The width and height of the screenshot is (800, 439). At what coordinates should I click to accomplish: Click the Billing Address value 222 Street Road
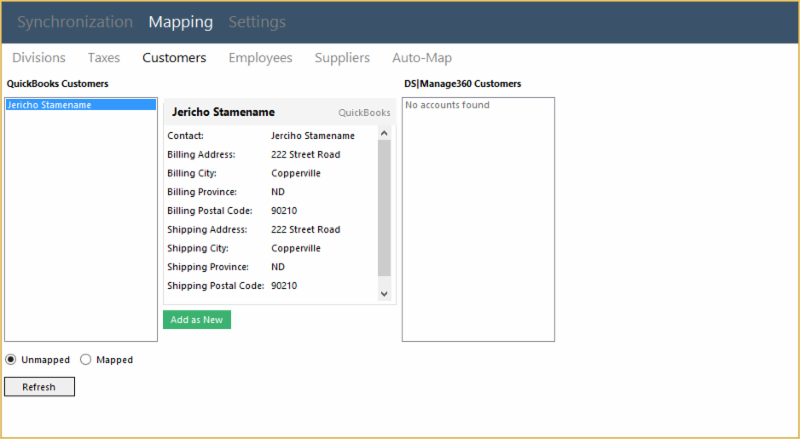[x=305, y=155]
